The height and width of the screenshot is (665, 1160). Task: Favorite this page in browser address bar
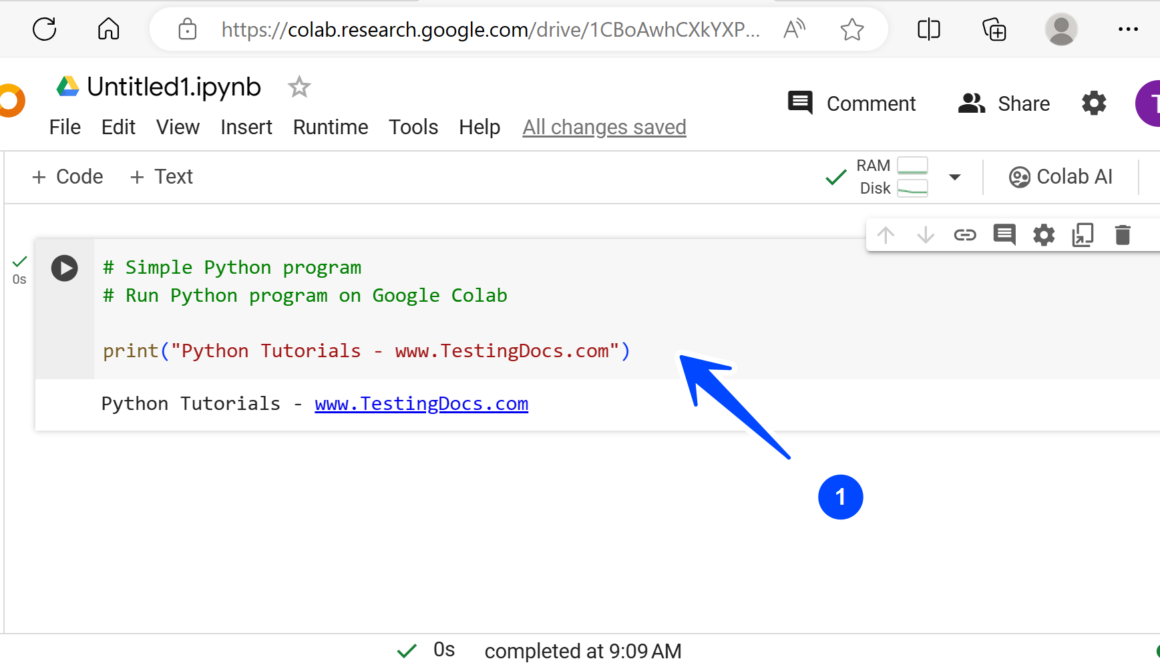click(x=852, y=30)
